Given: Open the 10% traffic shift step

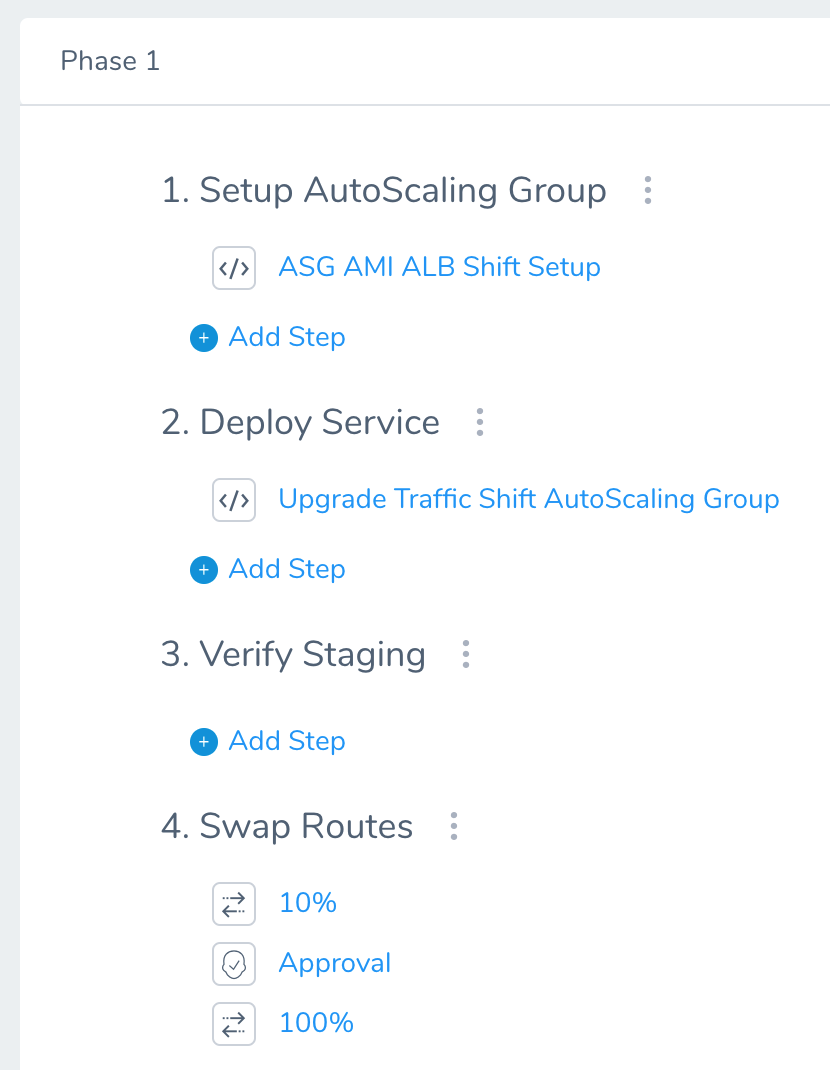Looking at the screenshot, I should click(308, 903).
